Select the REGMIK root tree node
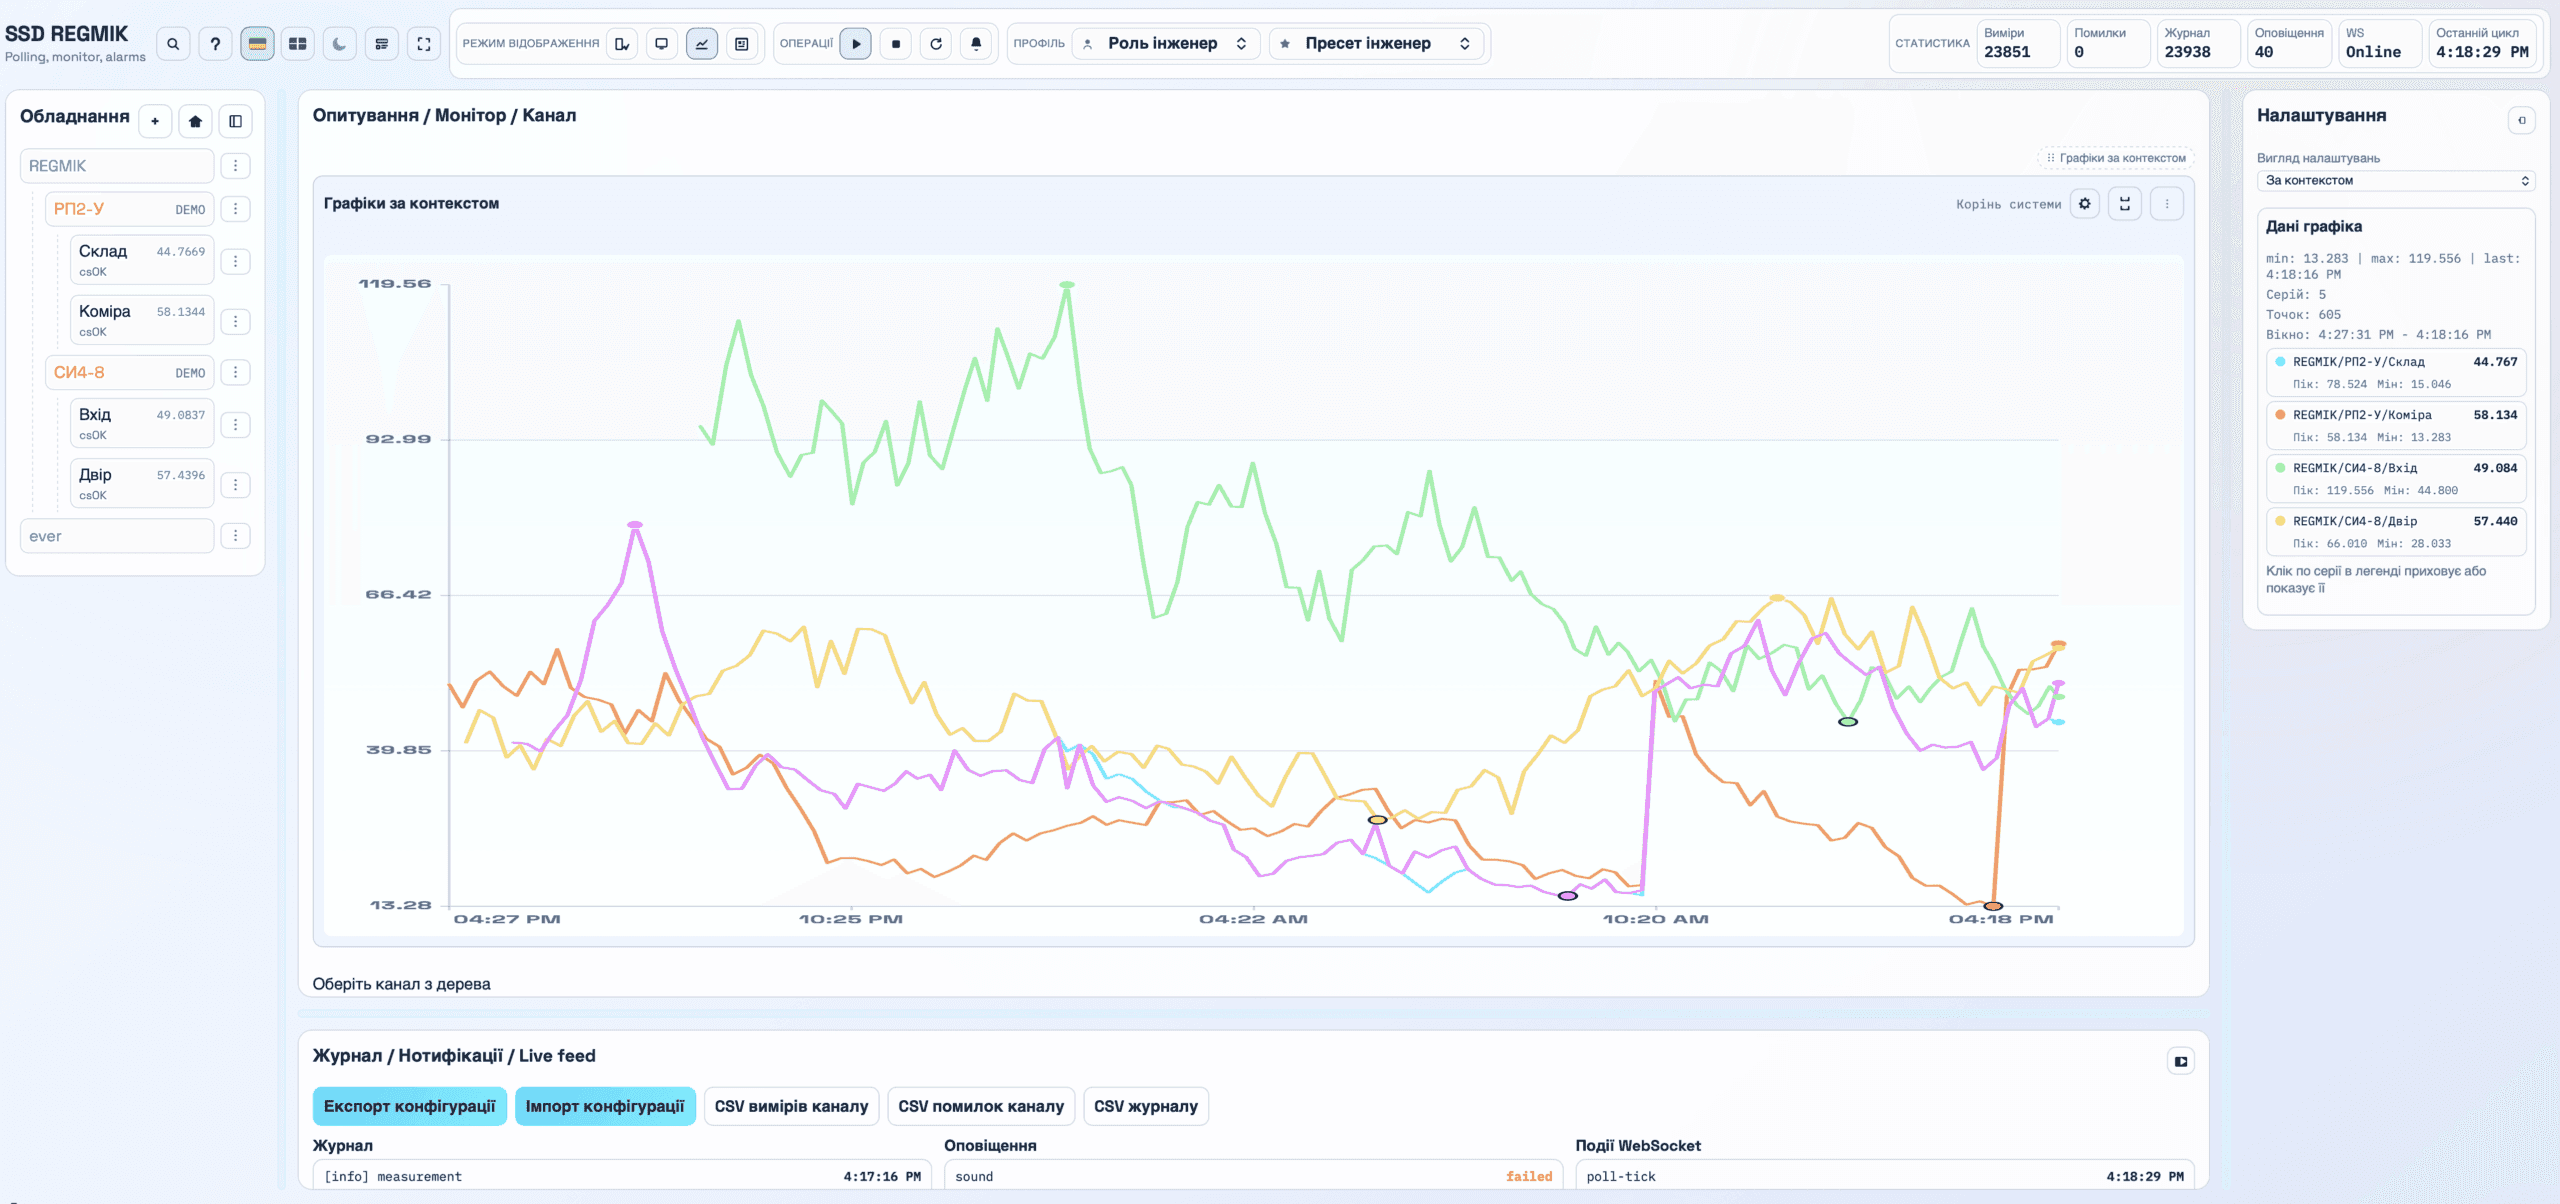 [x=117, y=166]
